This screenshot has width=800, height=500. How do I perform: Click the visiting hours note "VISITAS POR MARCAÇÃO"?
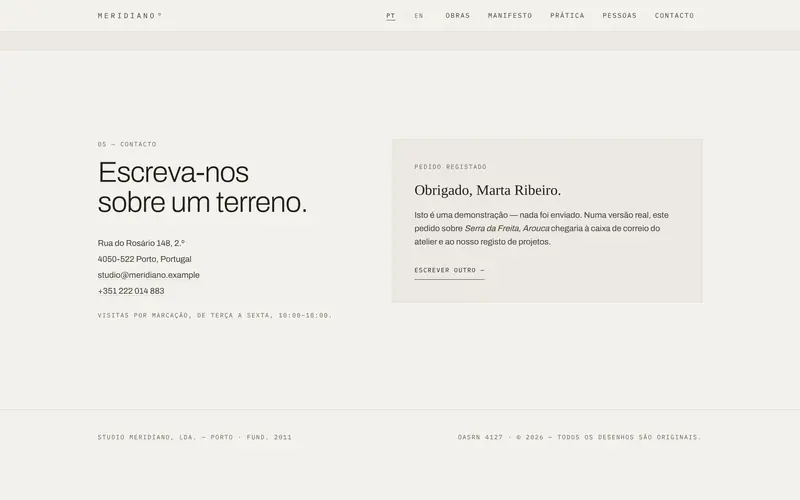click(x=215, y=315)
